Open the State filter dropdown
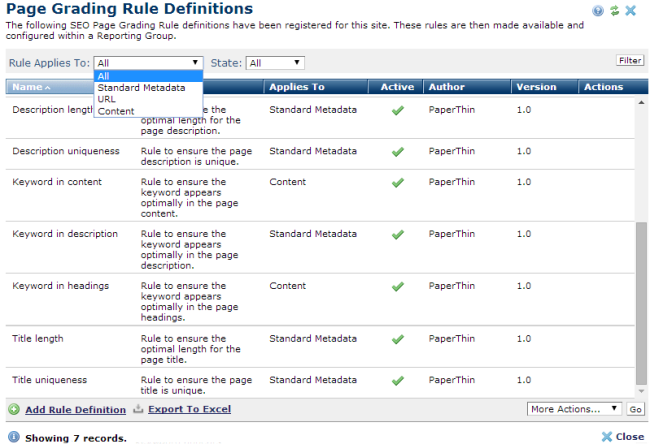 275,62
